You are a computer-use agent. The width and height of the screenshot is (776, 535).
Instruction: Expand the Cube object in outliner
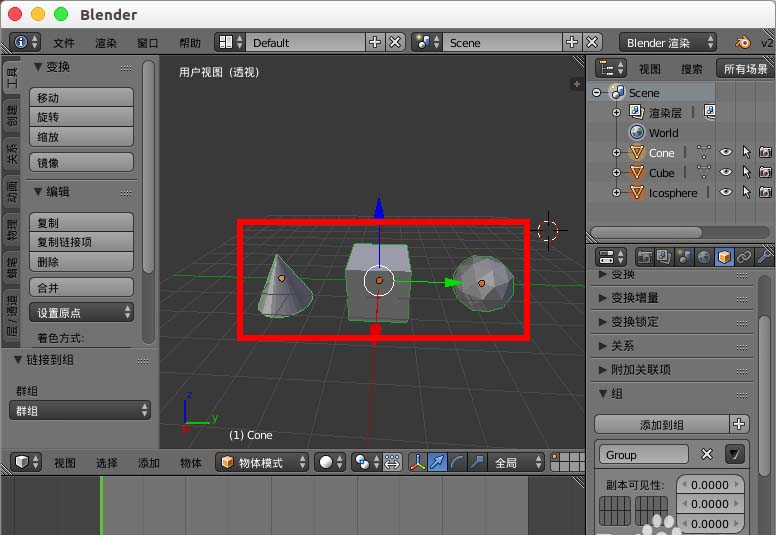point(616,172)
